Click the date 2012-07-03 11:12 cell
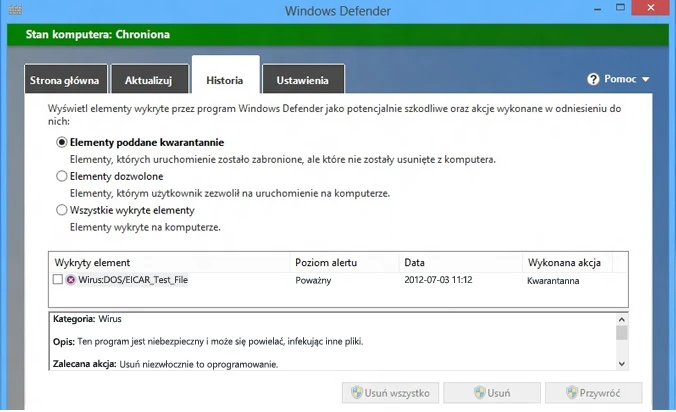This screenshot has height=412, width=676. pos(438,280)
